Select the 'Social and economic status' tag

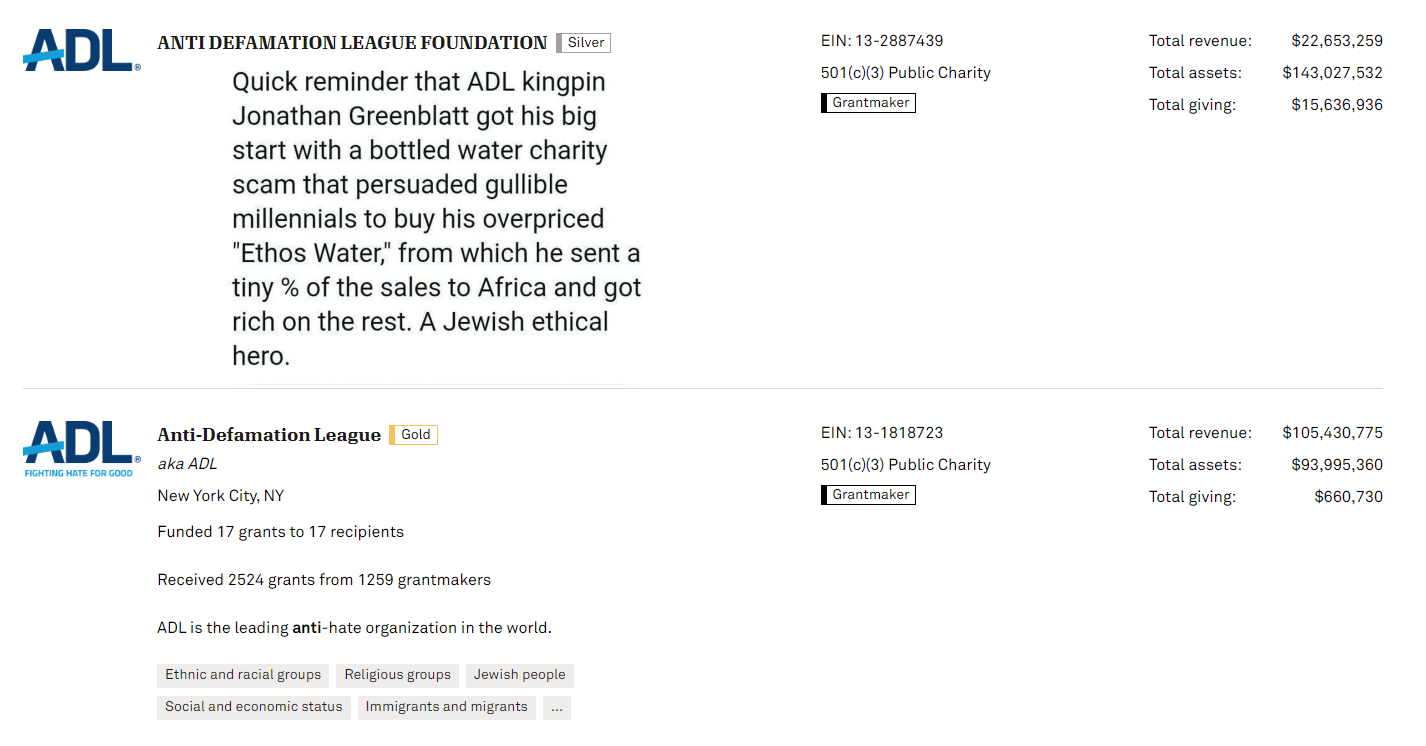254,707
